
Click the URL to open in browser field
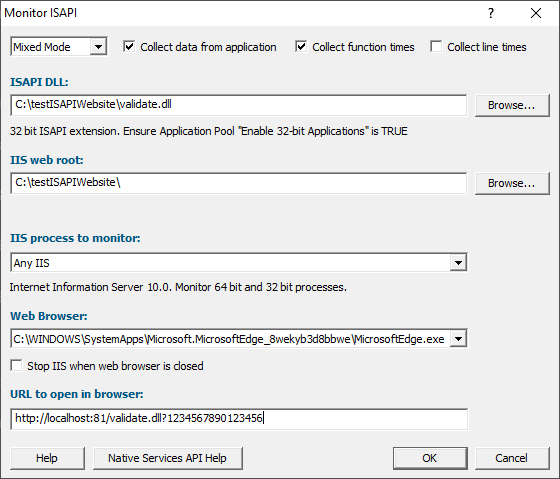coord(239,419)
